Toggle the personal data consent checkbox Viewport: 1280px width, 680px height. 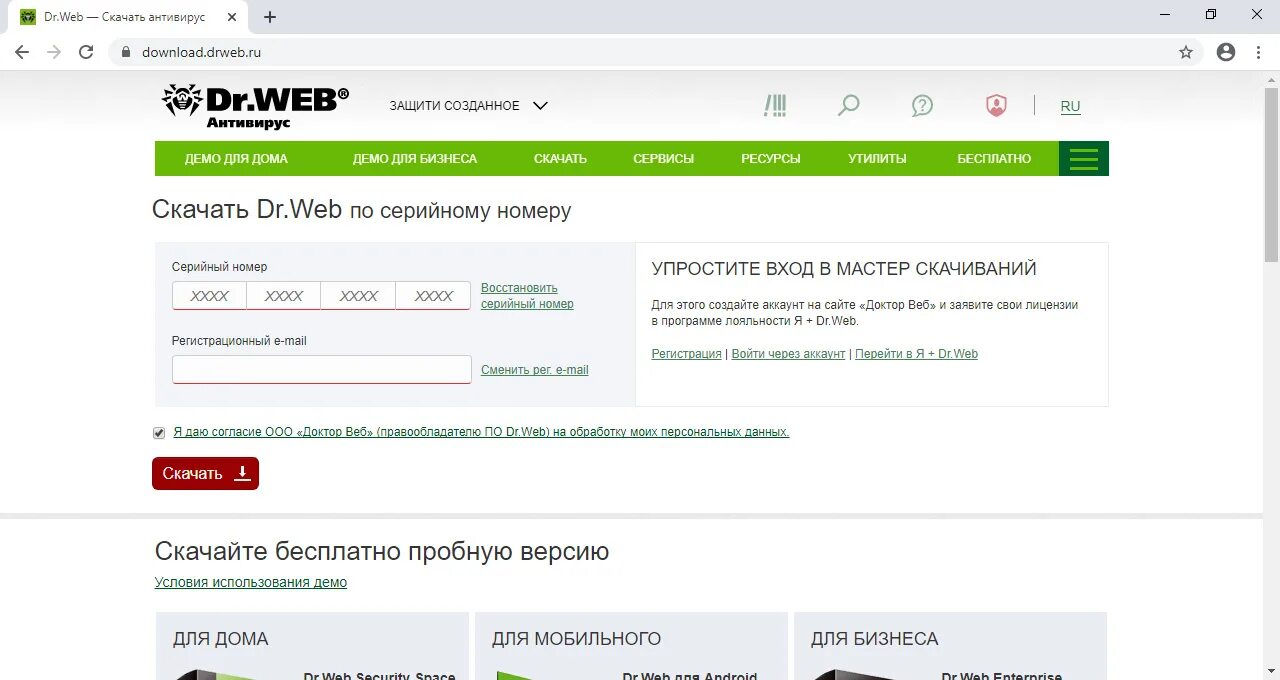point(159,433)
